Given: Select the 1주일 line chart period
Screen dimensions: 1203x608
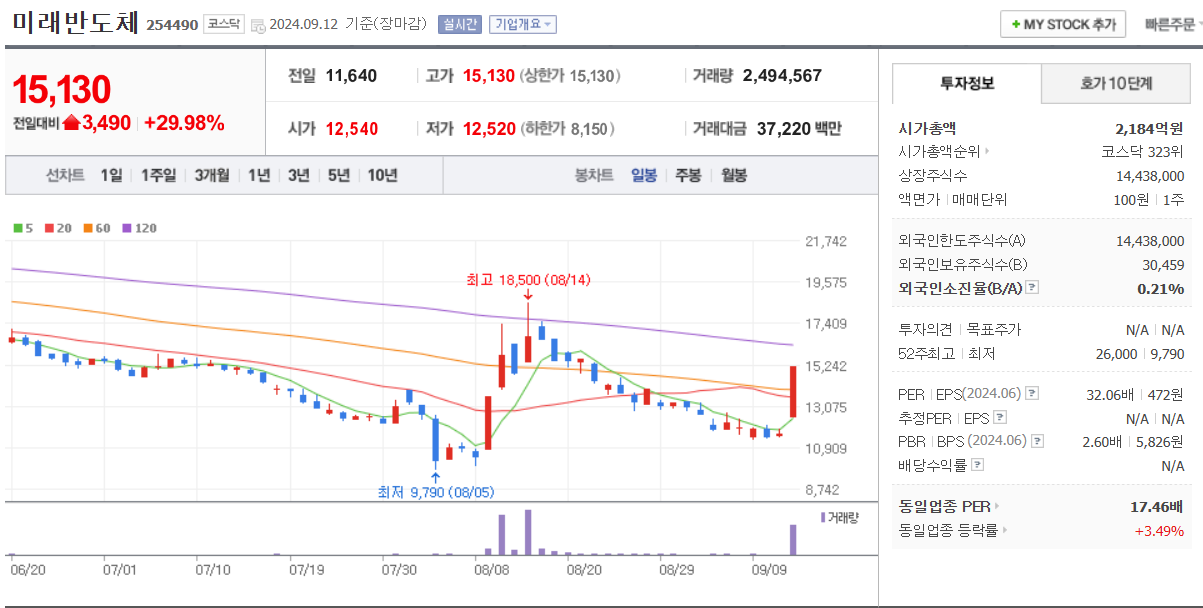Looking at the screenshot, I should pyautogui.click(x=158, y=176).
